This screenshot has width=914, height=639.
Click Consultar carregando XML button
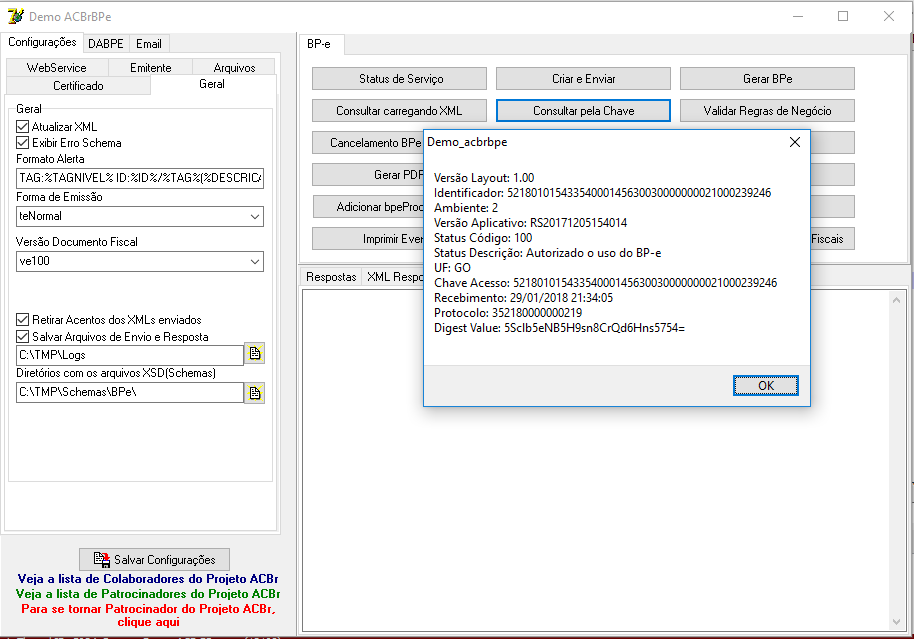point(400,111)
